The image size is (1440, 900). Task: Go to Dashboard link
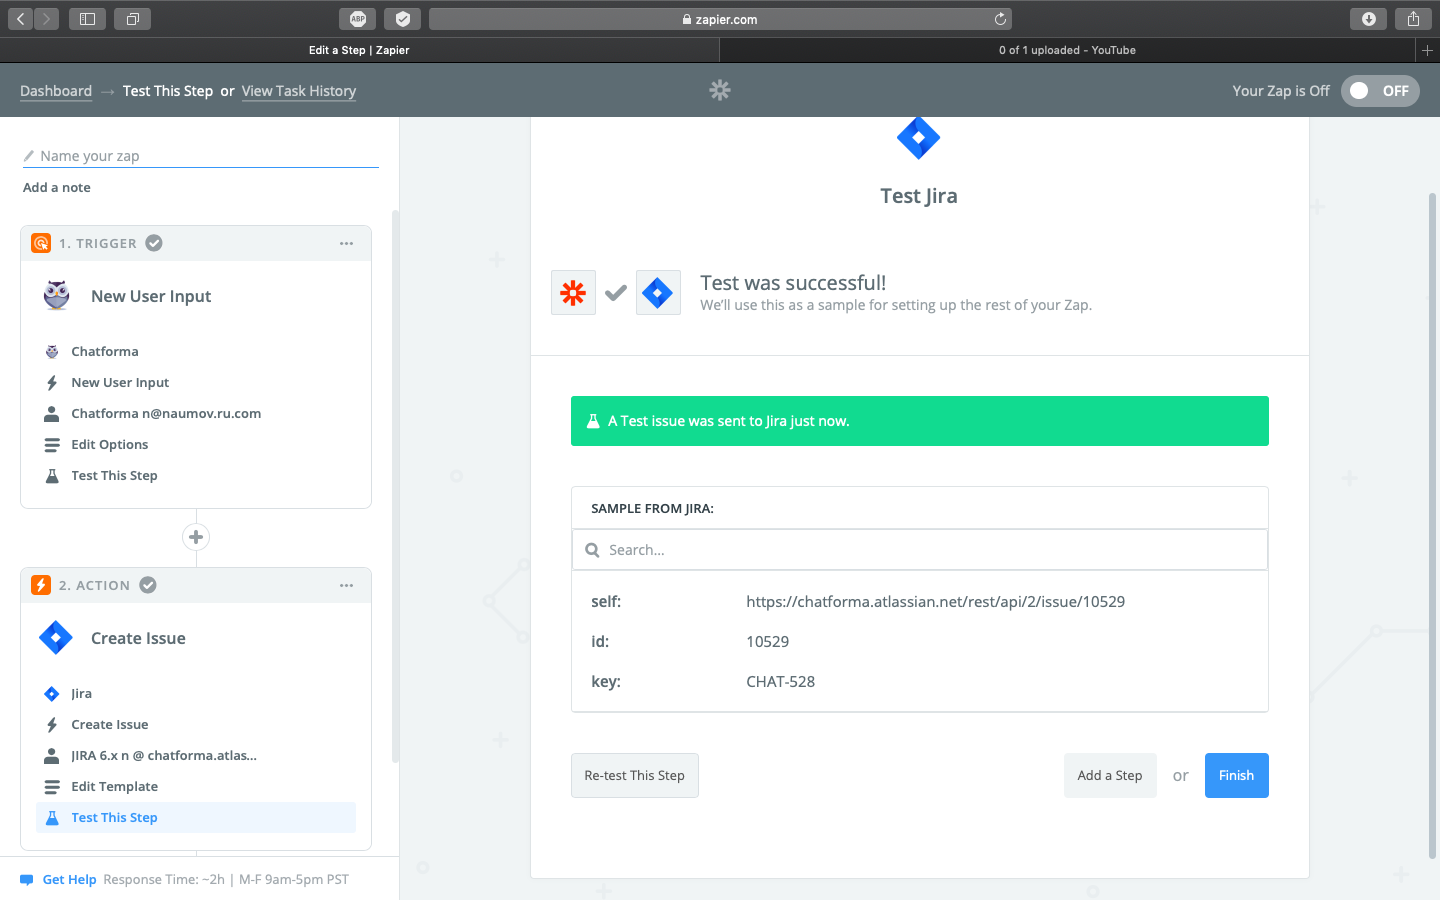coord(56,91)
